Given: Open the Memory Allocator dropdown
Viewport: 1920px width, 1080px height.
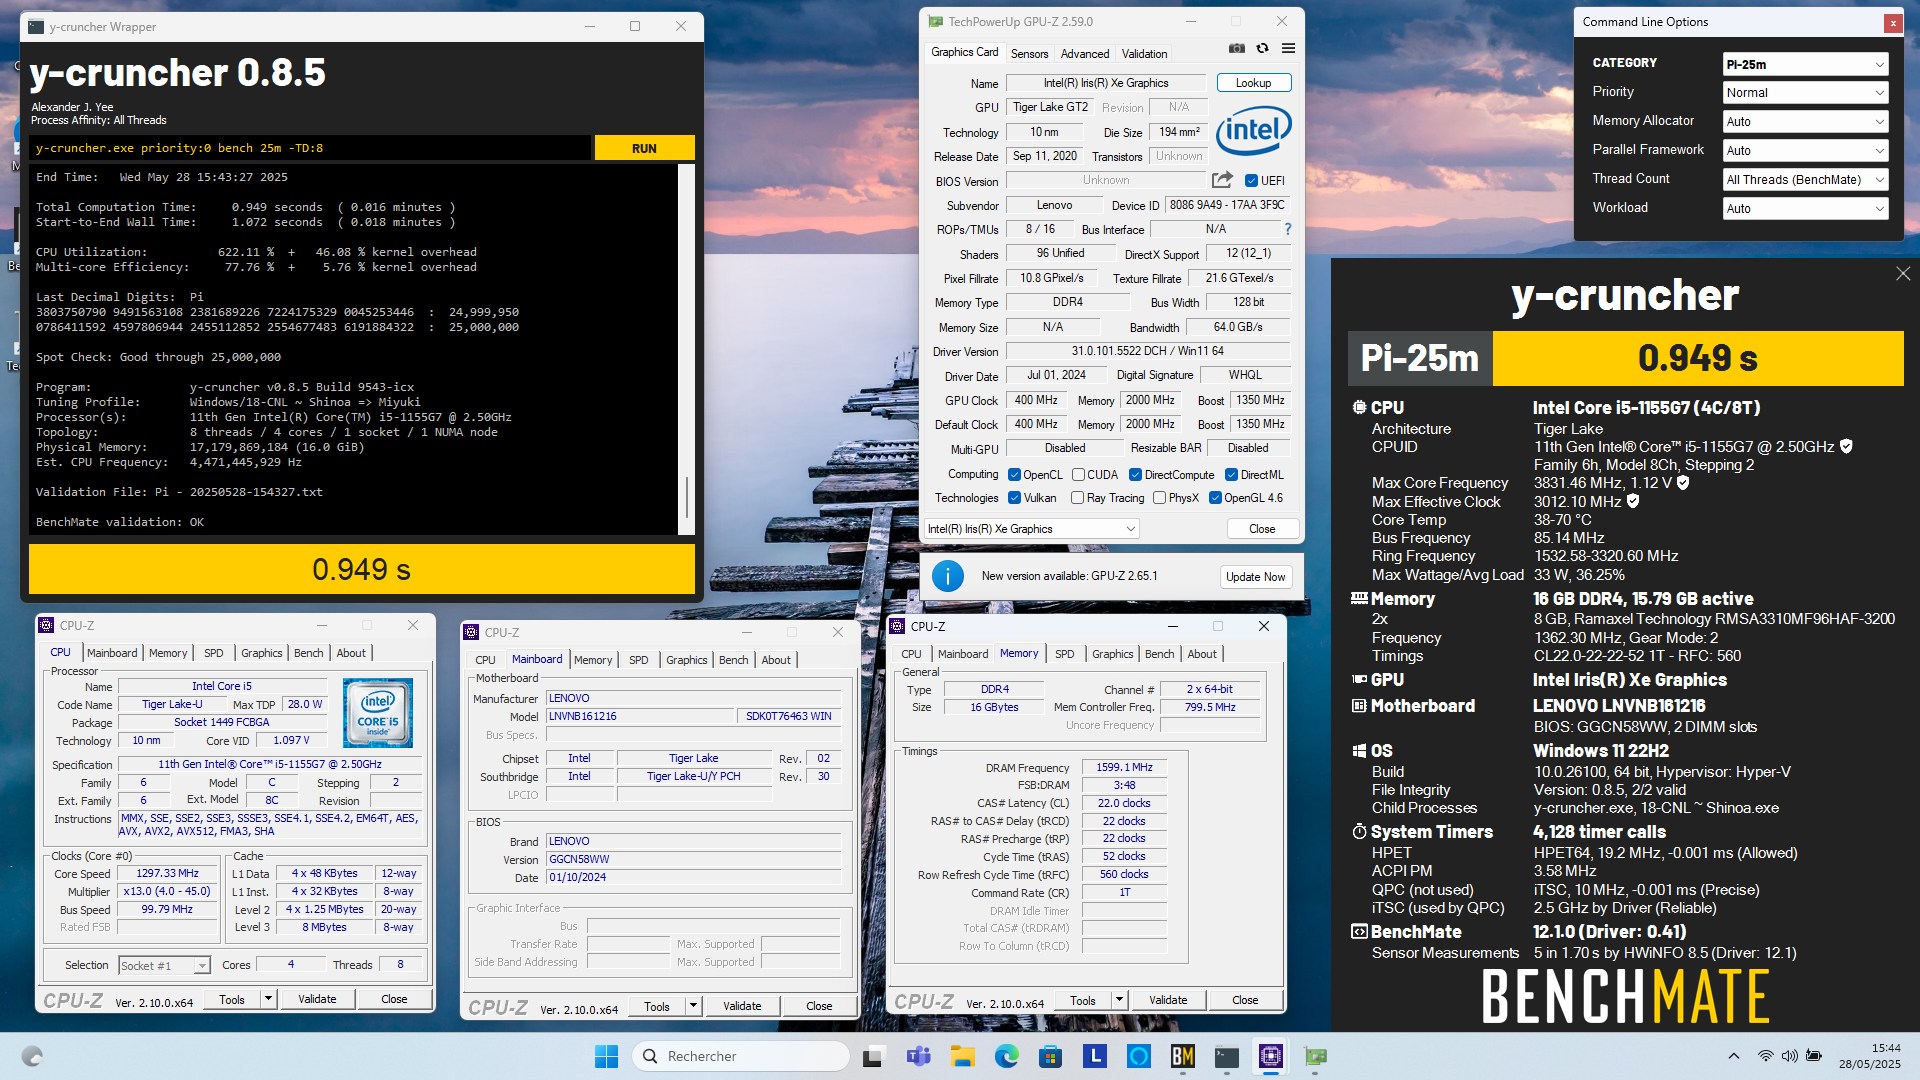Looking at the screenshot, I should (1805, 122).
